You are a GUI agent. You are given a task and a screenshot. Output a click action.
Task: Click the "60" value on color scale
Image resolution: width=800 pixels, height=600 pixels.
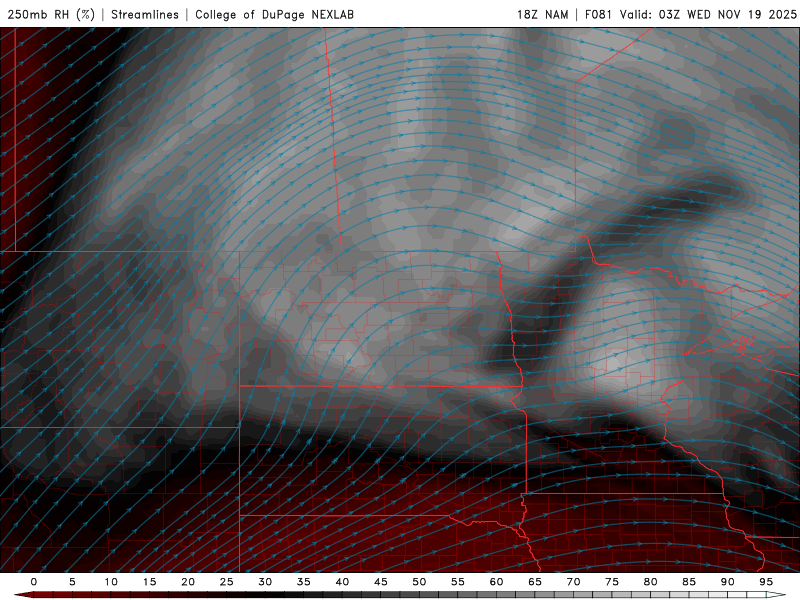[x=496, y=582]
